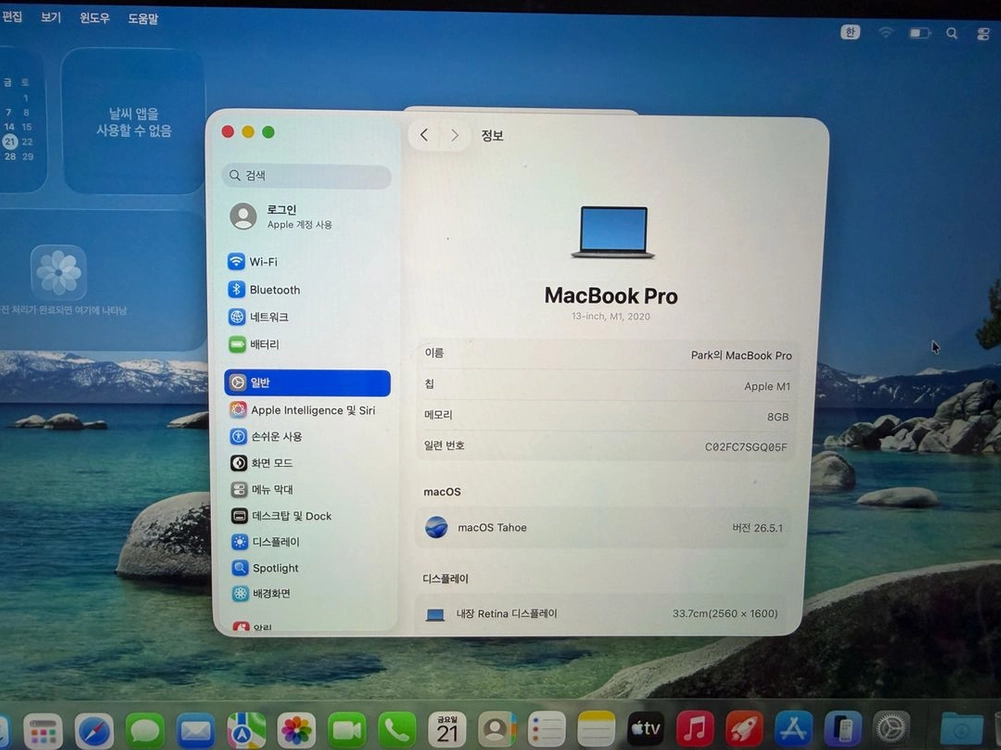Open FaceTime from the Dock
The width and height of the screenshot is (1001, 750).
[347, 730]
